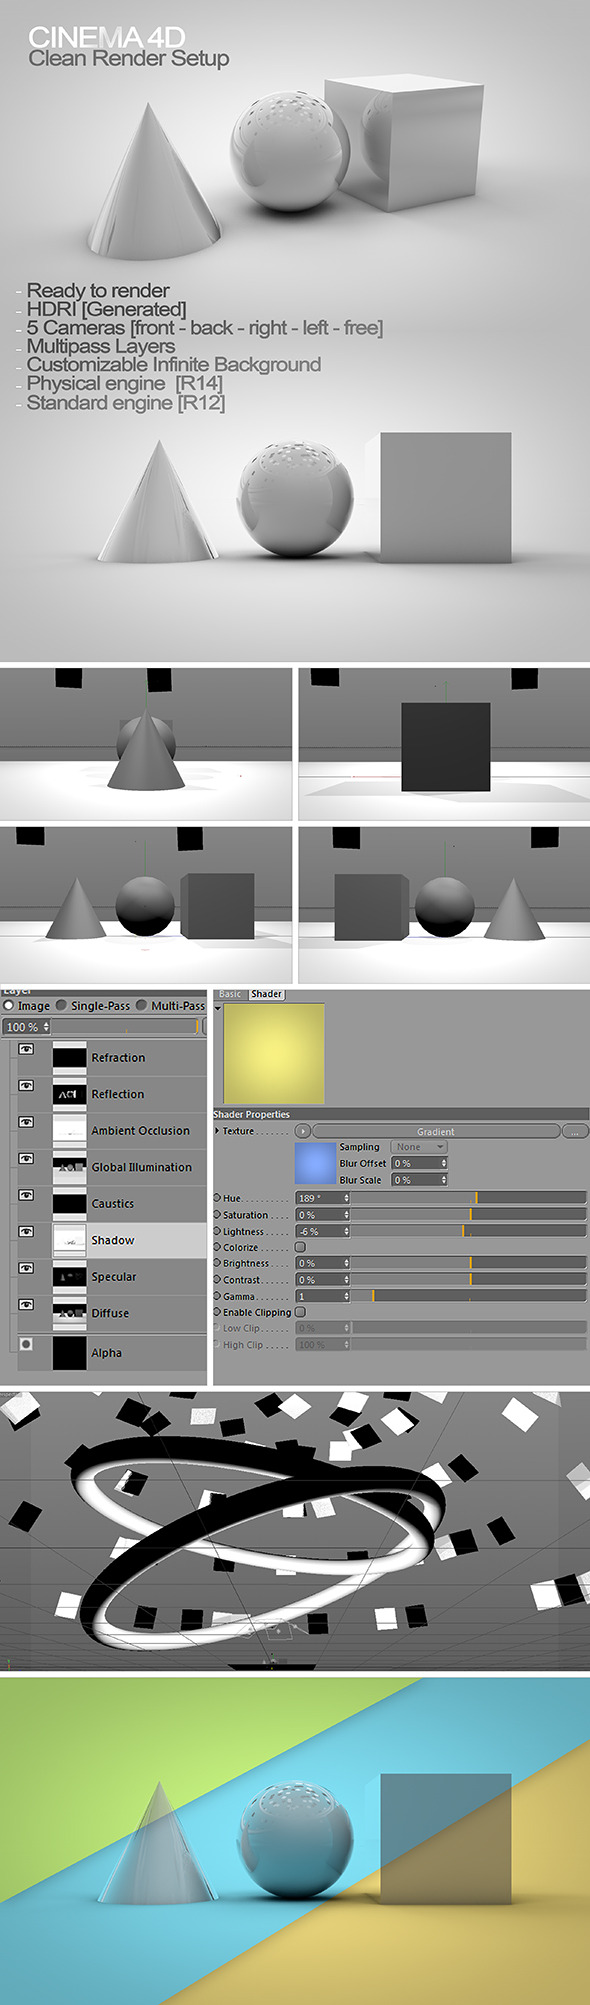The height and width of the screenshot is (2005, 590).
Task: Click the Brightness animation circle icon
Action: [x=217, y=1263]
